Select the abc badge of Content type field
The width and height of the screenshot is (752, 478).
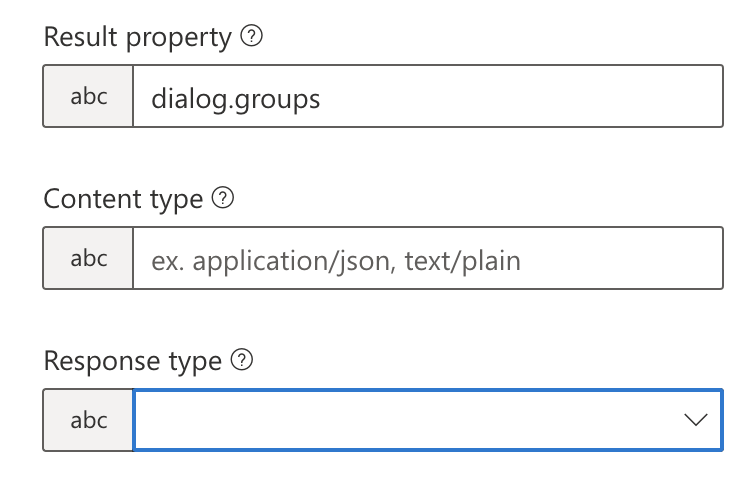point(88,258)
